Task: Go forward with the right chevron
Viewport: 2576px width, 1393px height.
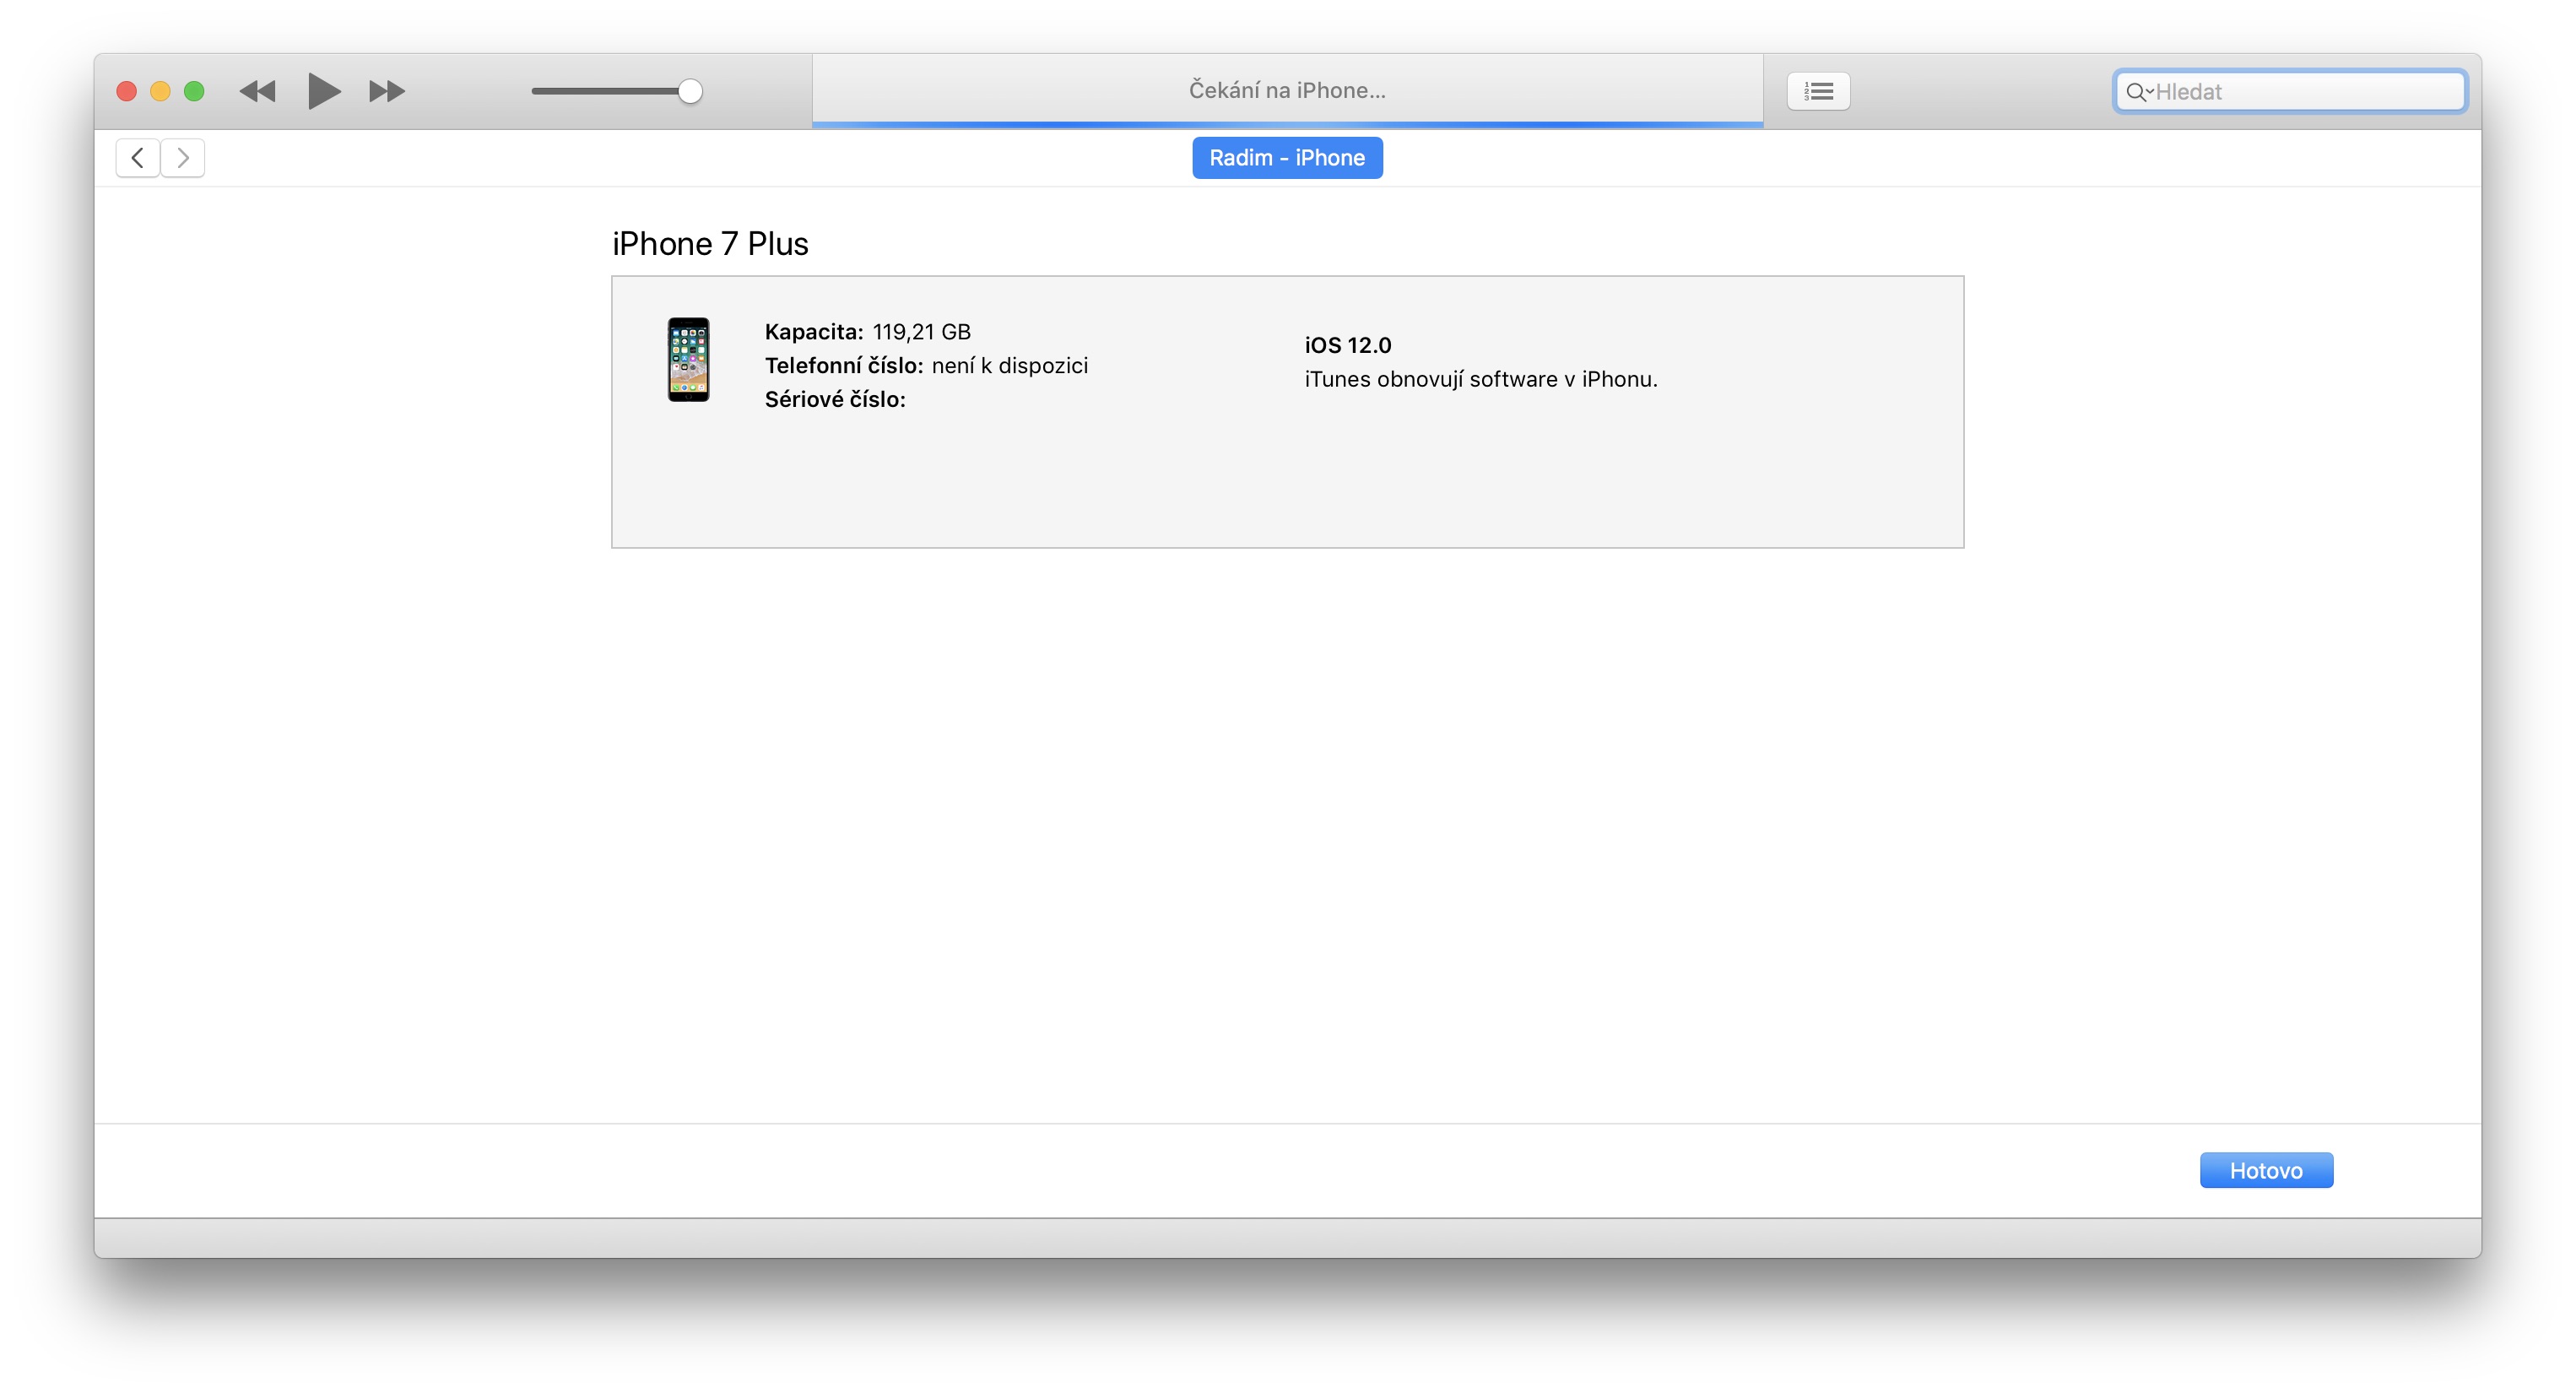Action: (183, 158)
